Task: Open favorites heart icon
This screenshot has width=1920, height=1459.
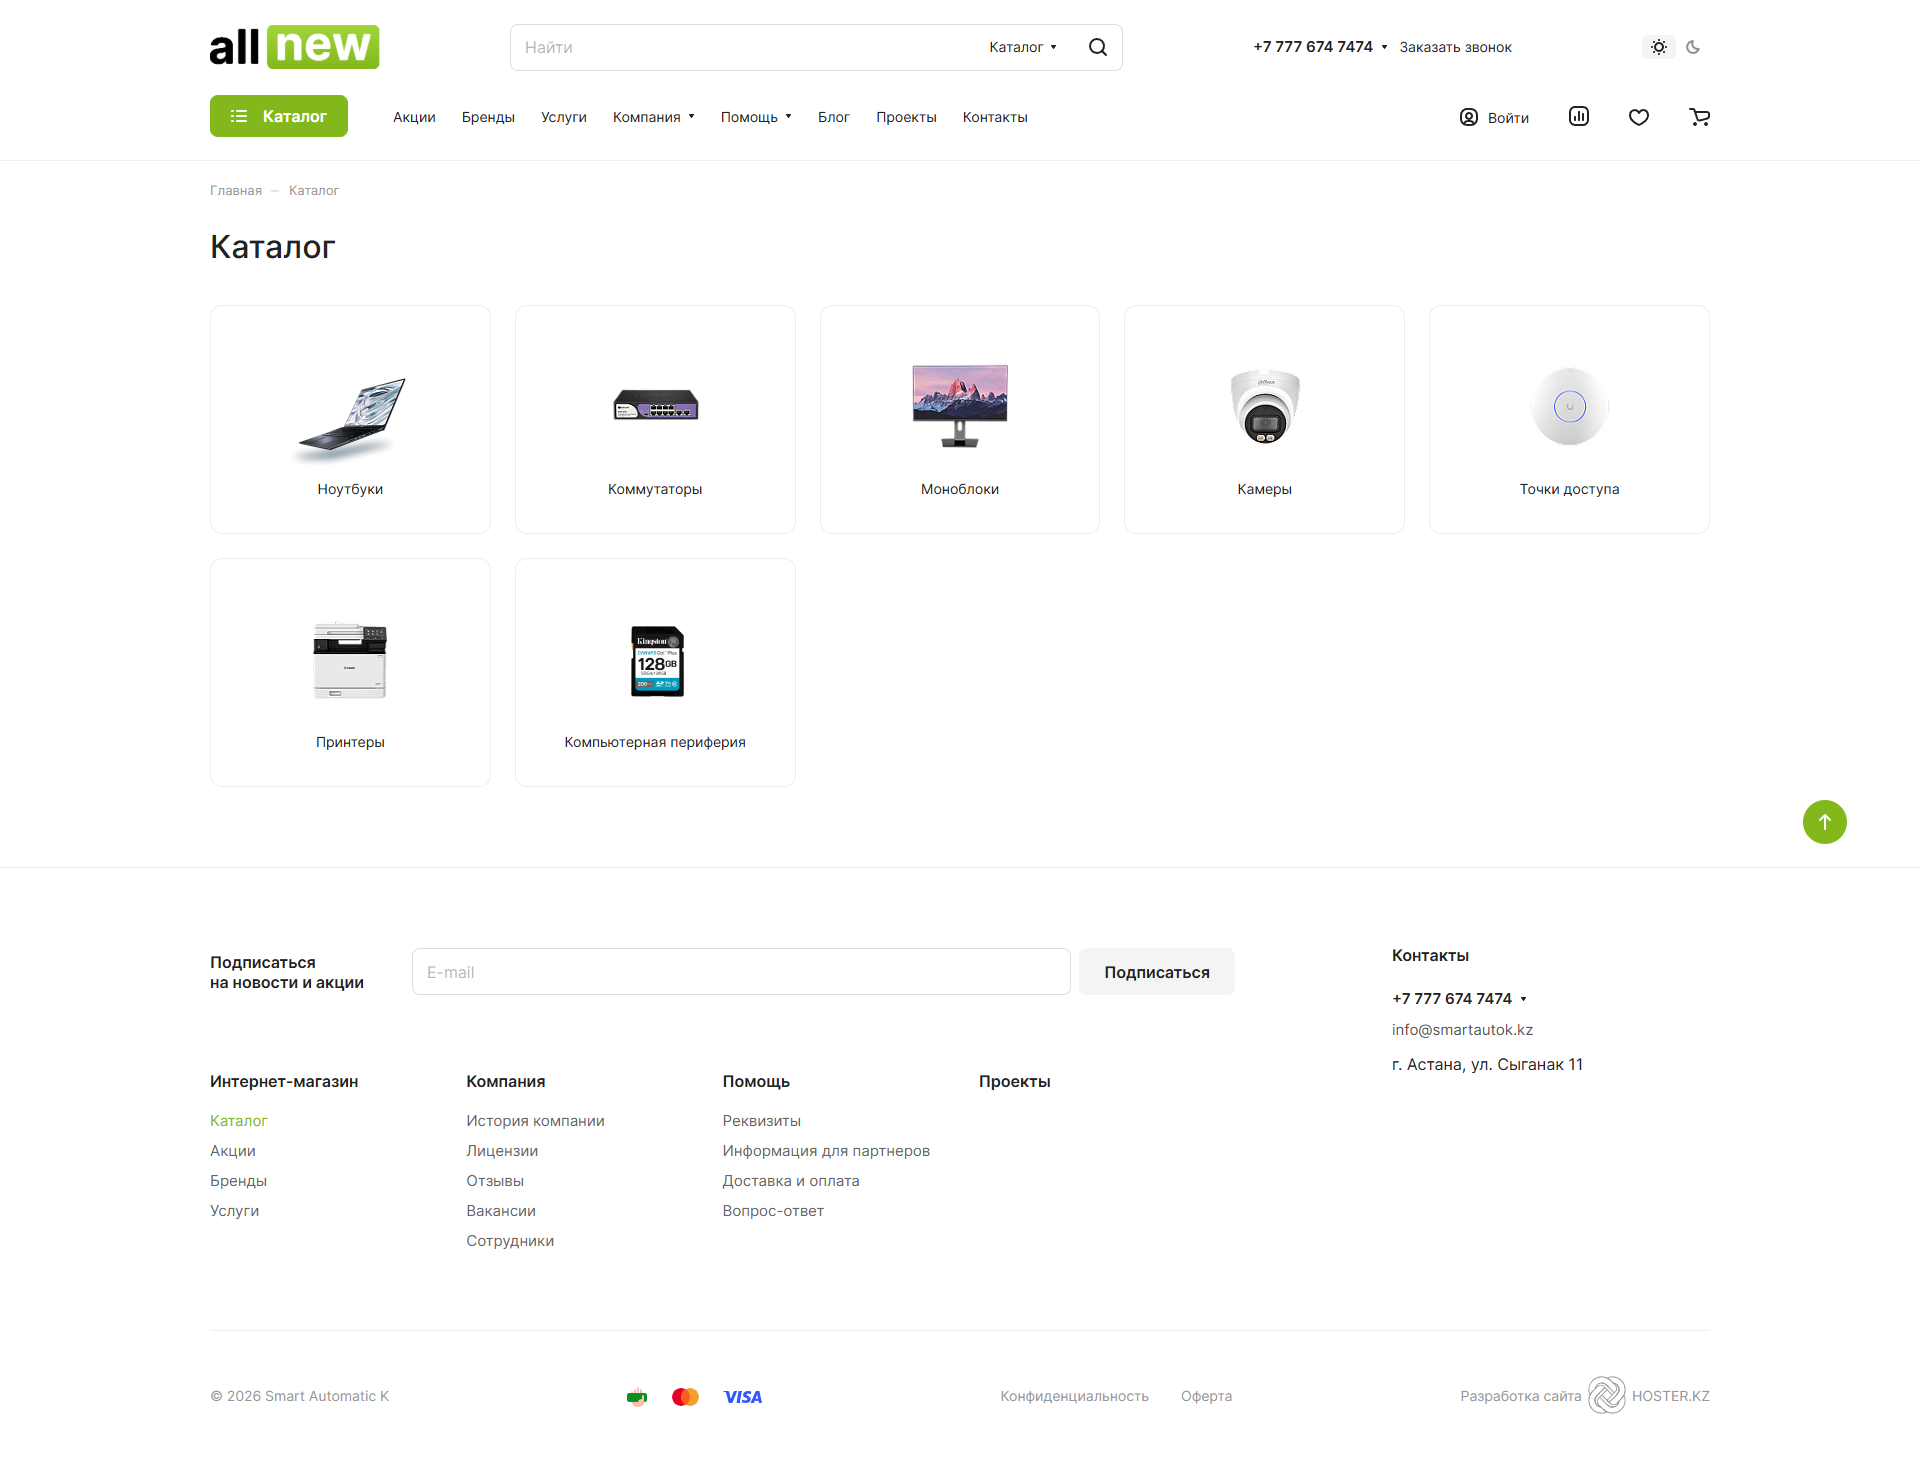Action: click(1638, 117)
